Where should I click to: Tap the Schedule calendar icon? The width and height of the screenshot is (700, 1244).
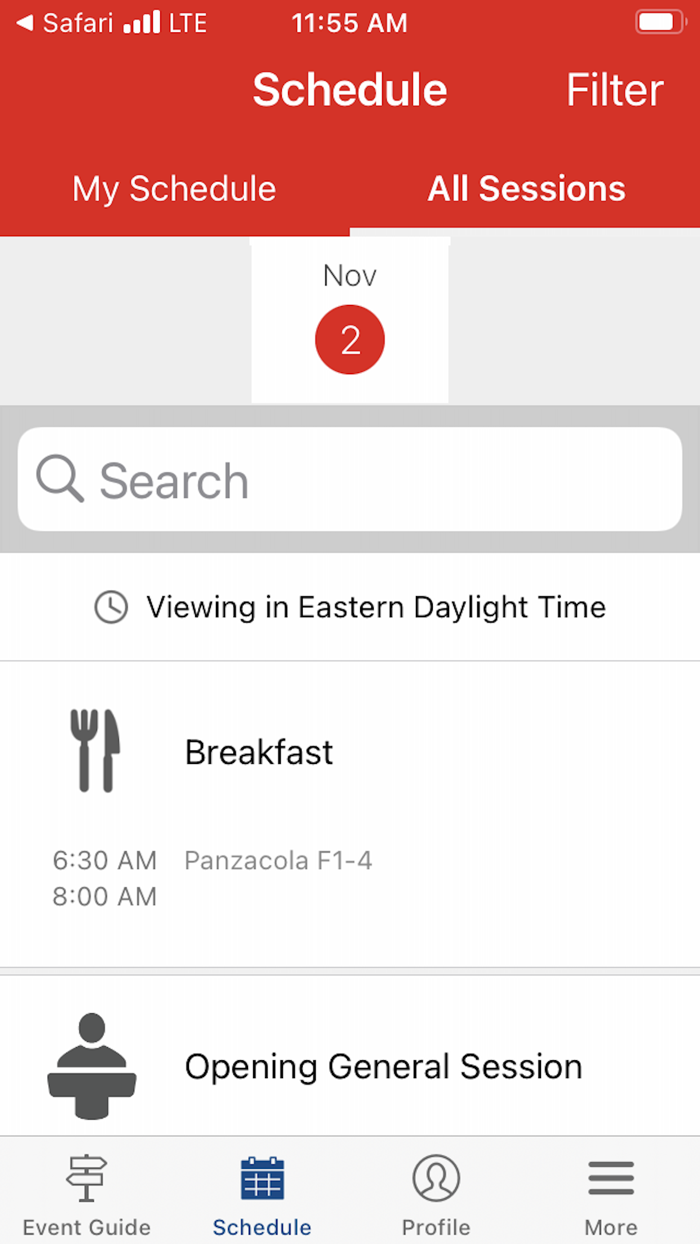click(x=262, y=1180)
